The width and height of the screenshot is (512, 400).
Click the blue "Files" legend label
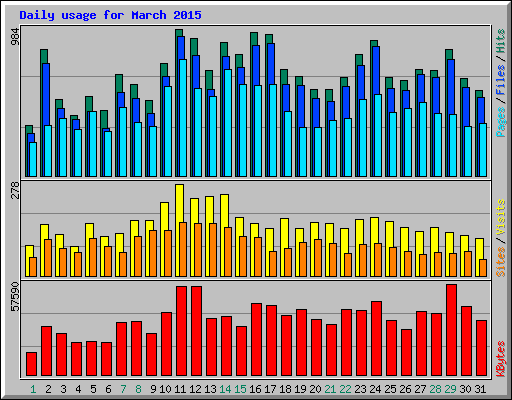point(500,80)
